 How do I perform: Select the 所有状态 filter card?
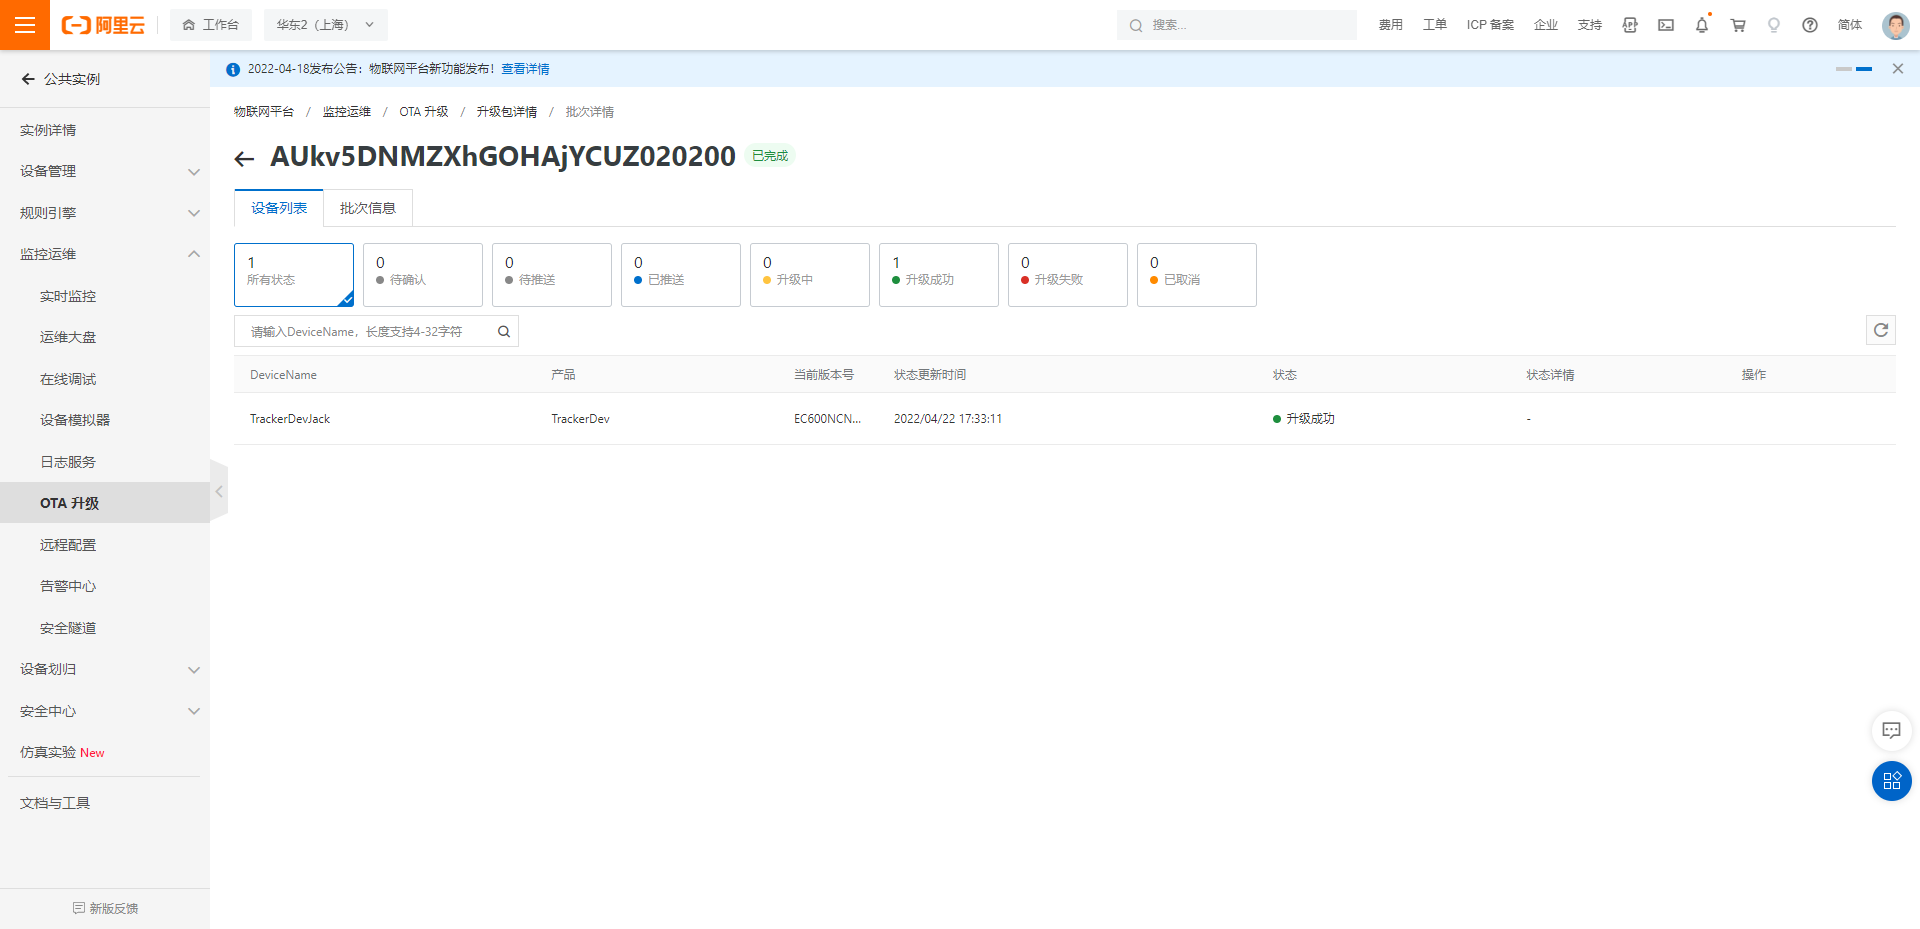point(294,275)
